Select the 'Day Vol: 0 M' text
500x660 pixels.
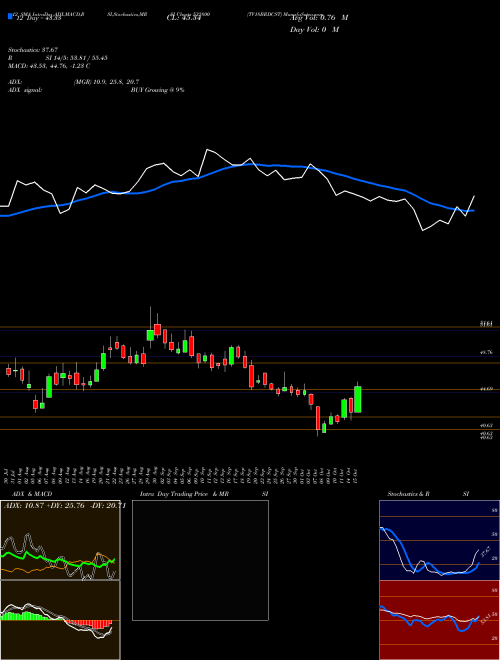pos(314,30)
